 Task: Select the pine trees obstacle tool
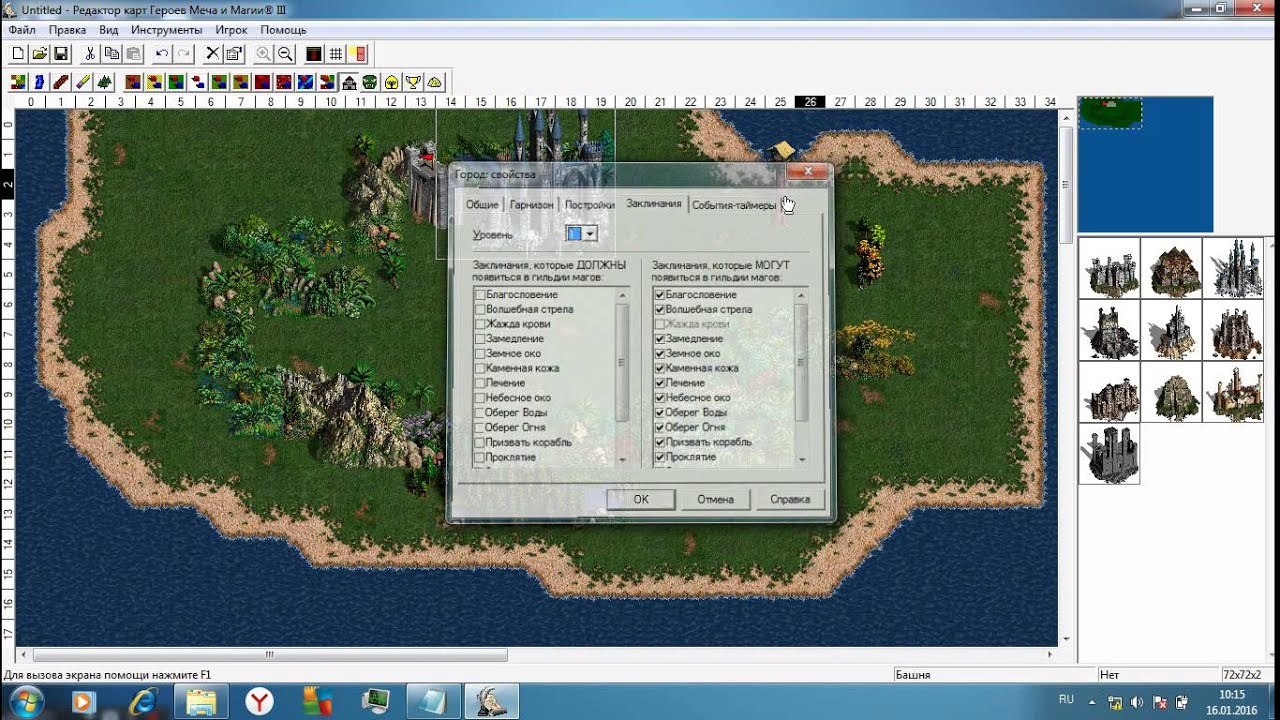click(x=105, y=82)
